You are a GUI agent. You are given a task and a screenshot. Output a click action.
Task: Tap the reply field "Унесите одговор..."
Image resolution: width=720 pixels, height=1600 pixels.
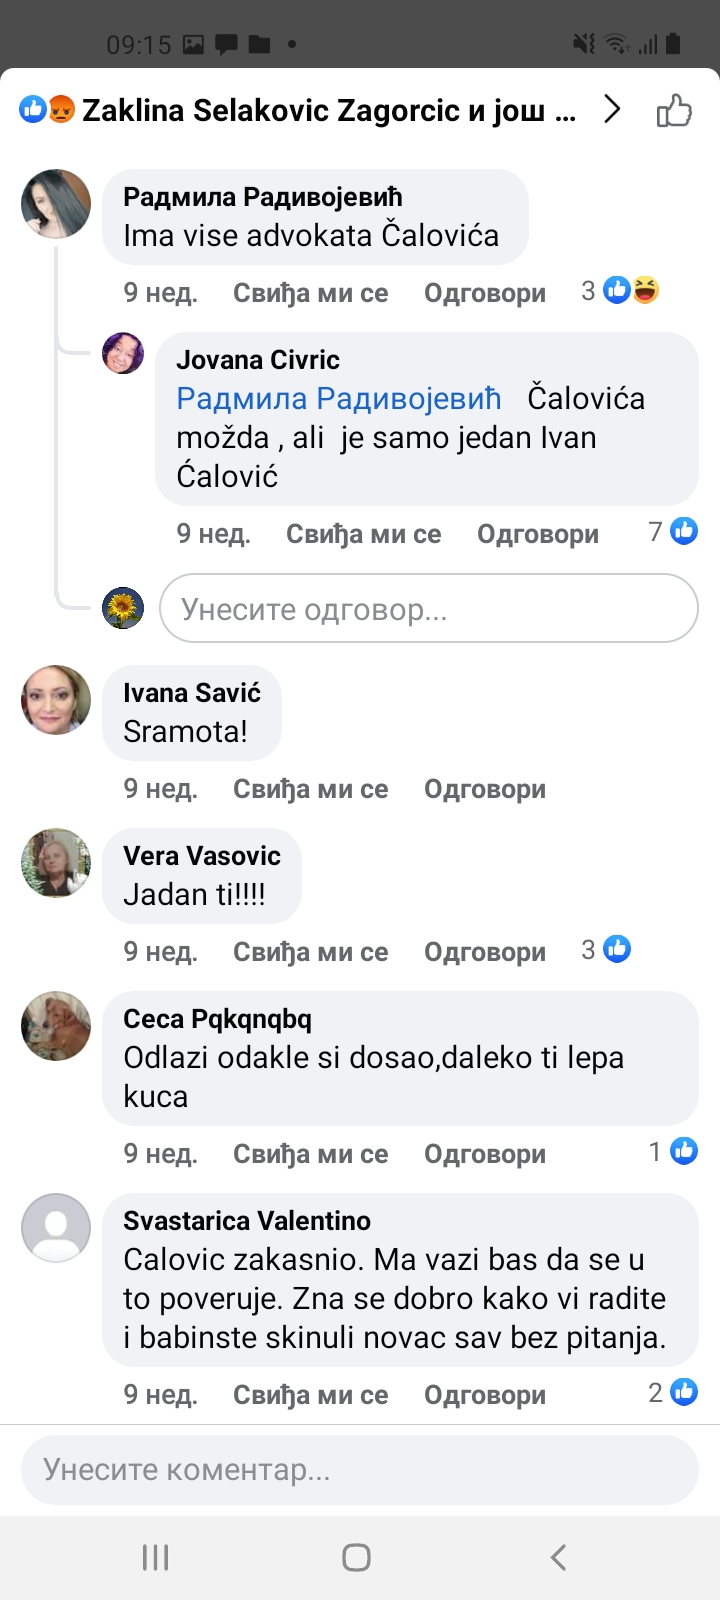click(x=428, y=608)
